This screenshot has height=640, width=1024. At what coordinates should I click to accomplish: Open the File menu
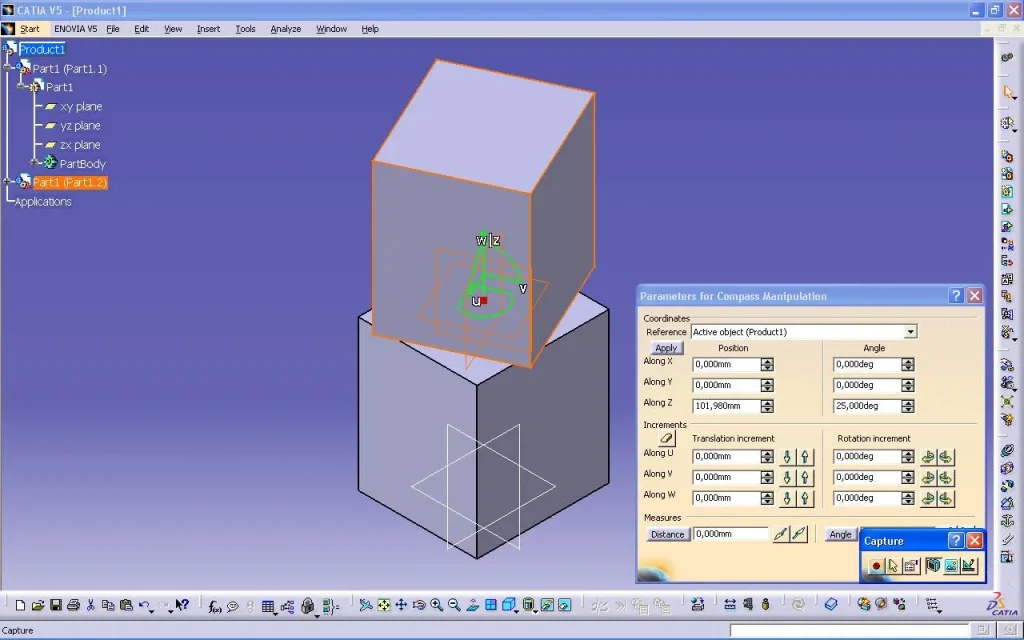pyautogui.click(x=113, y=29)
